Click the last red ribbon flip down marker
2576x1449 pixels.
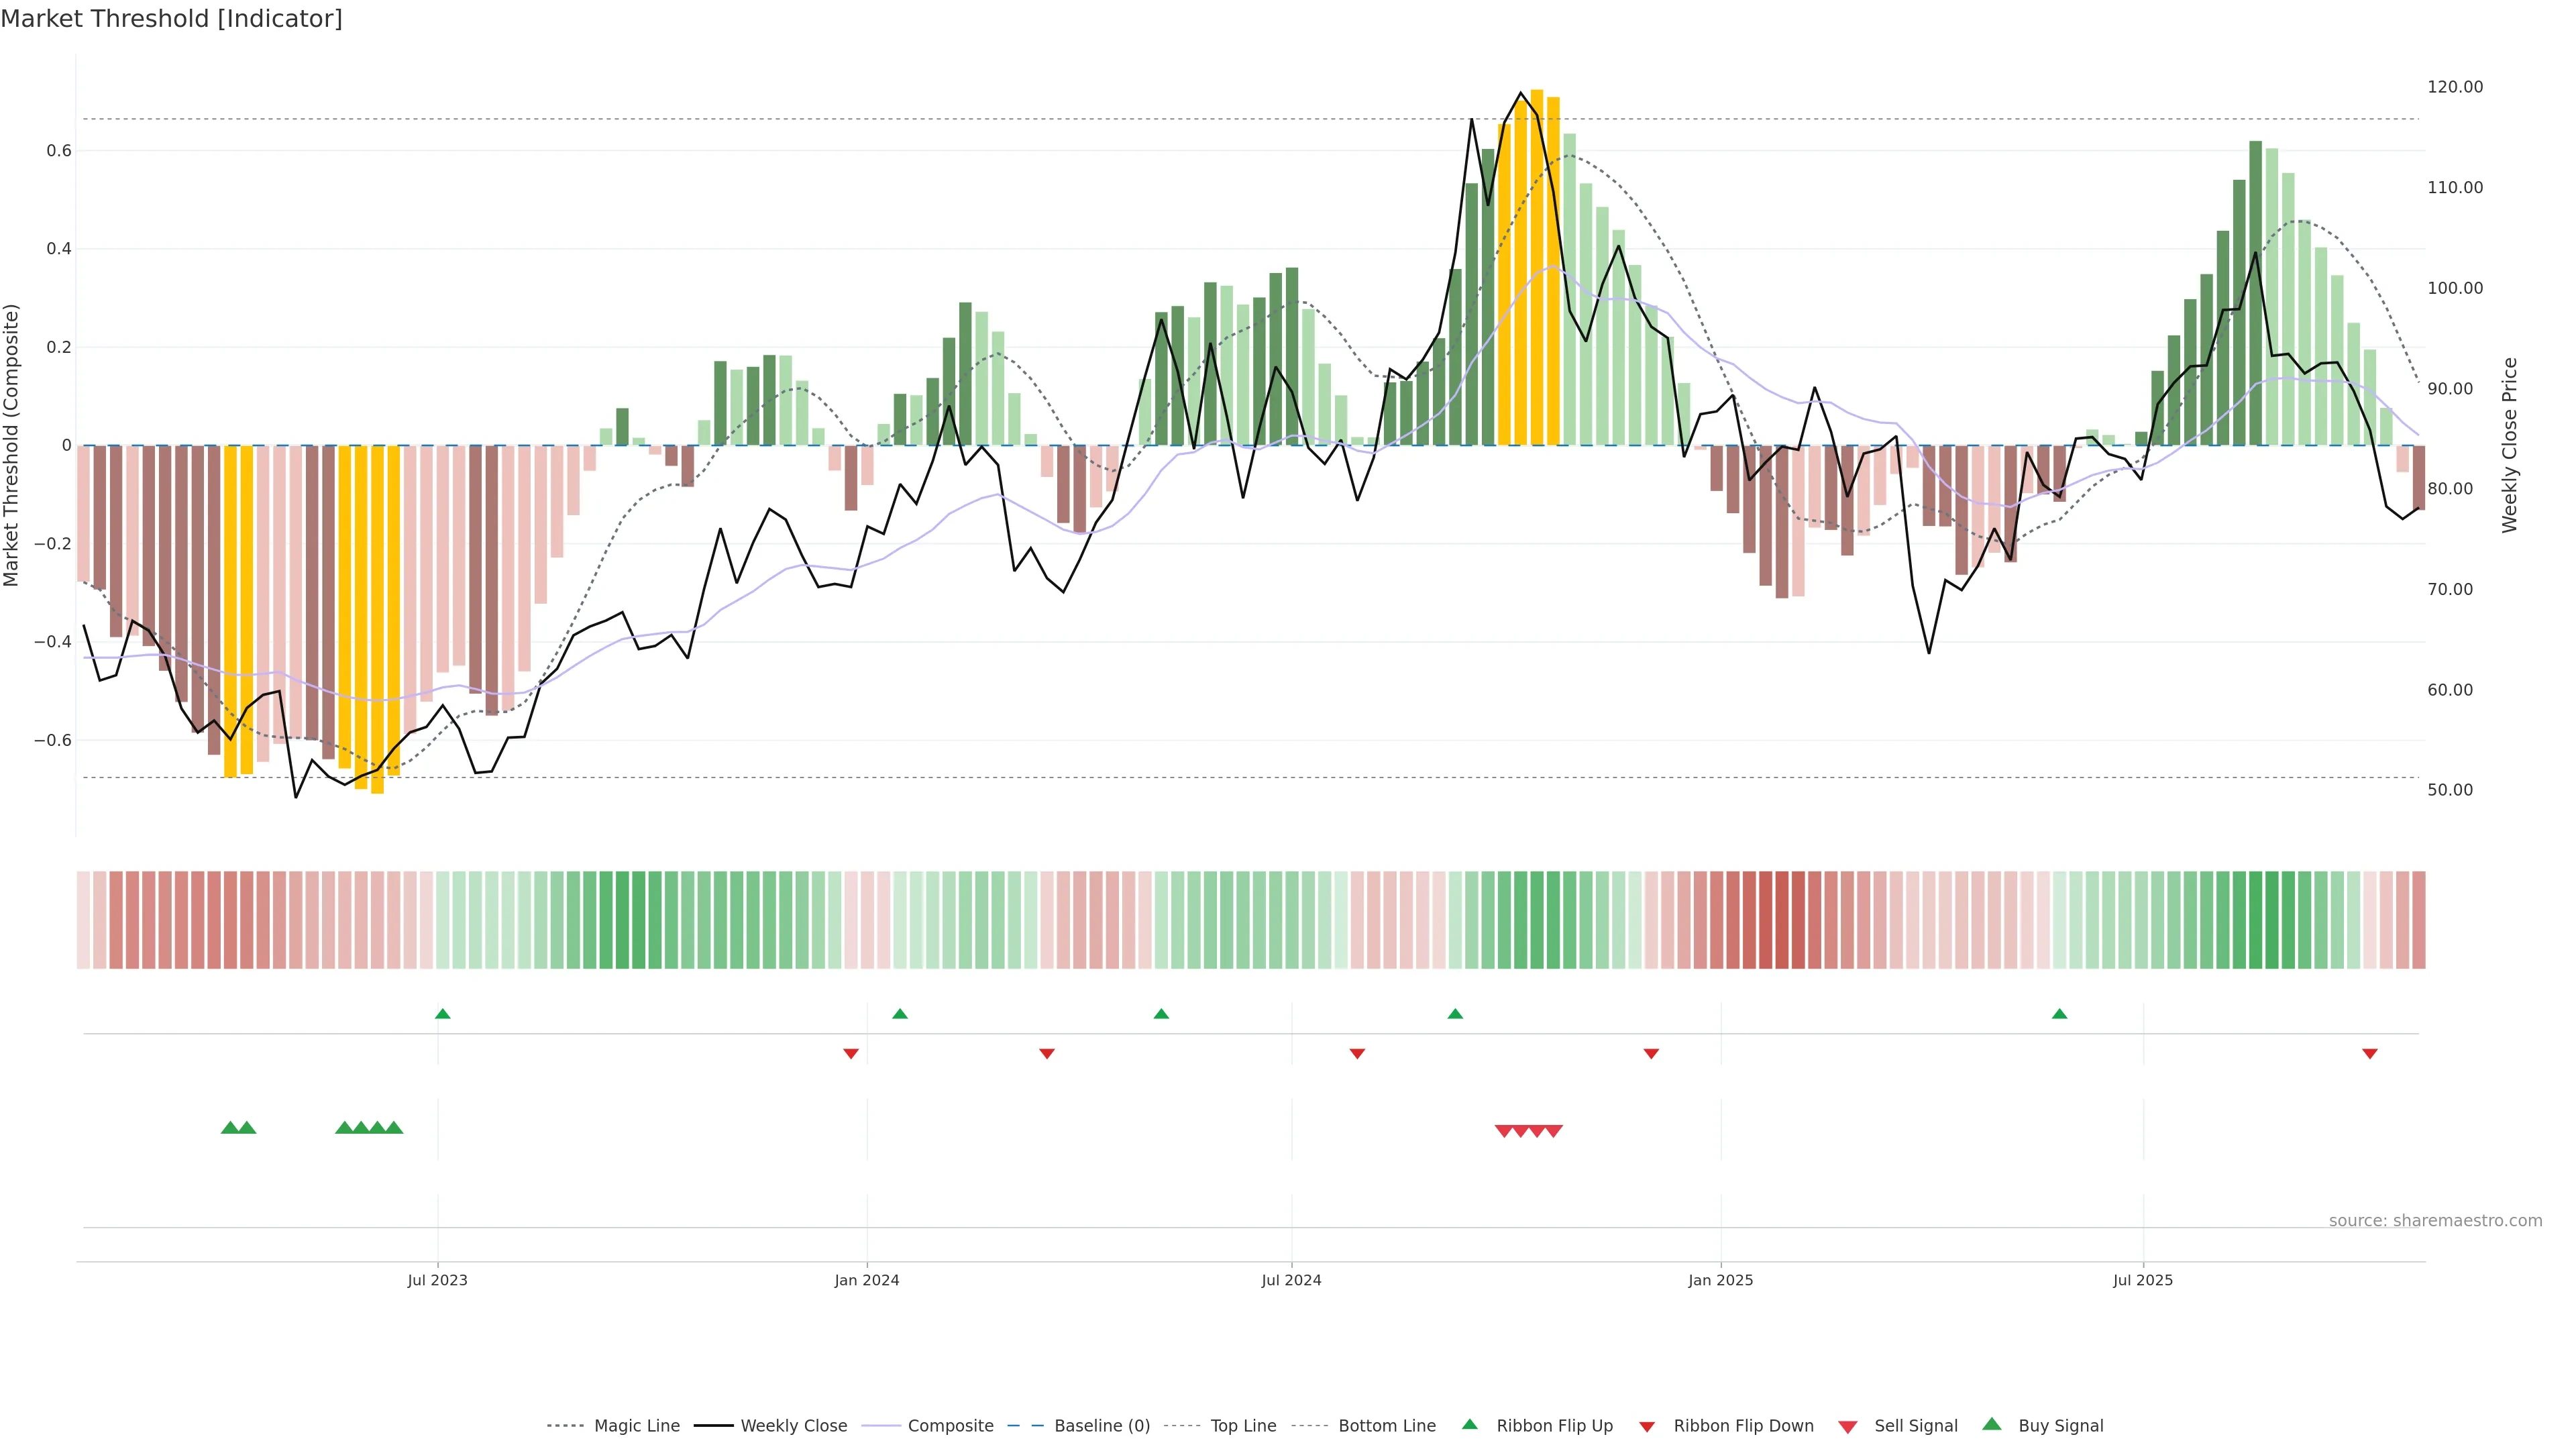(2369, 1053)
